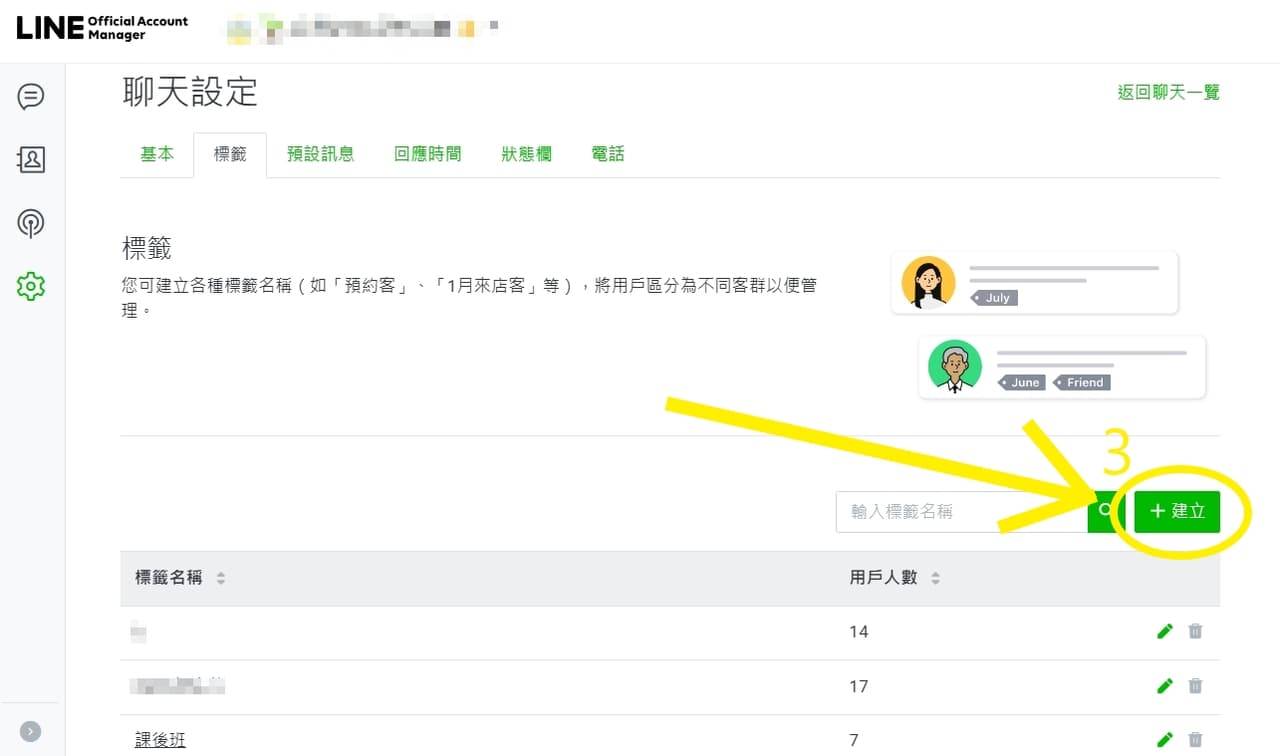This screenshot has width=1280, height=756.
Task: Open the contacts icon in sidebar
Action: click(x=31, y=160)
